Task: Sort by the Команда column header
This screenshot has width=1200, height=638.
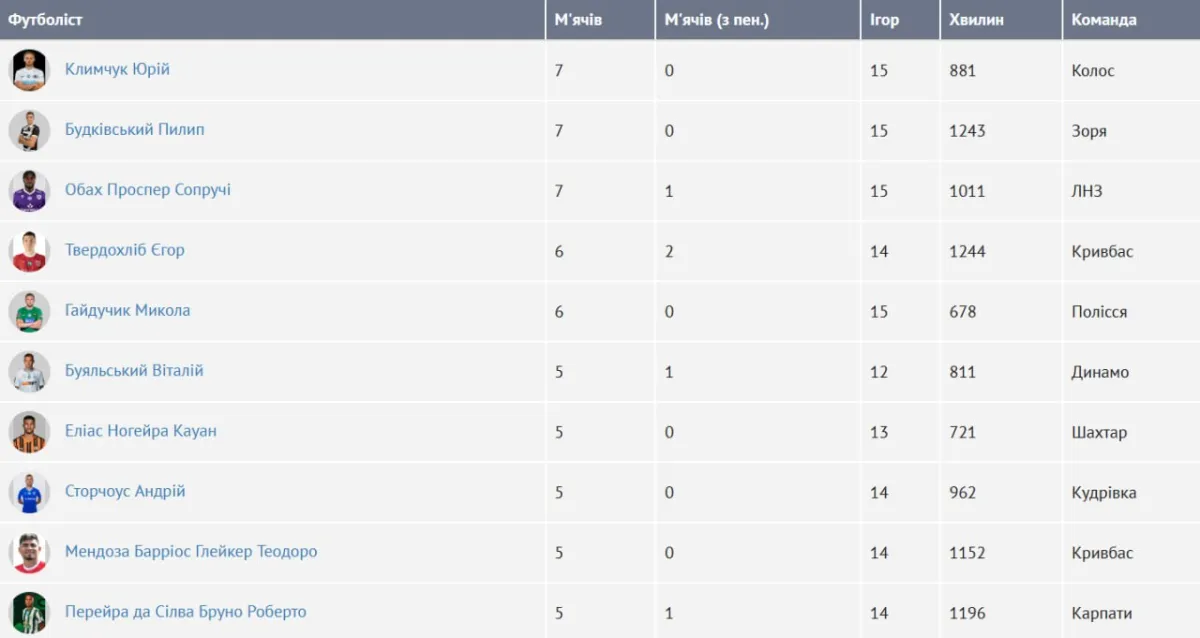Action: pos(1104,20)
